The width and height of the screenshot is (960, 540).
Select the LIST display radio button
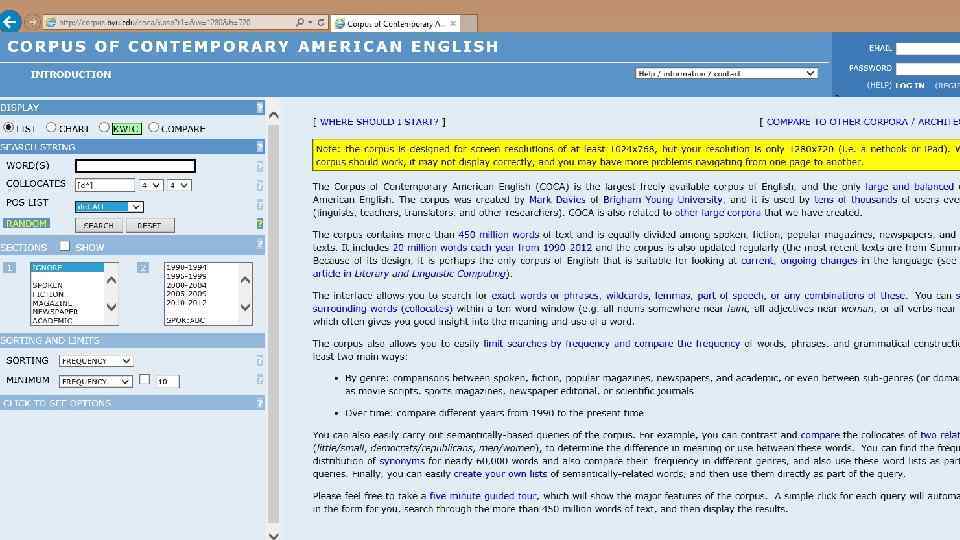9,127
